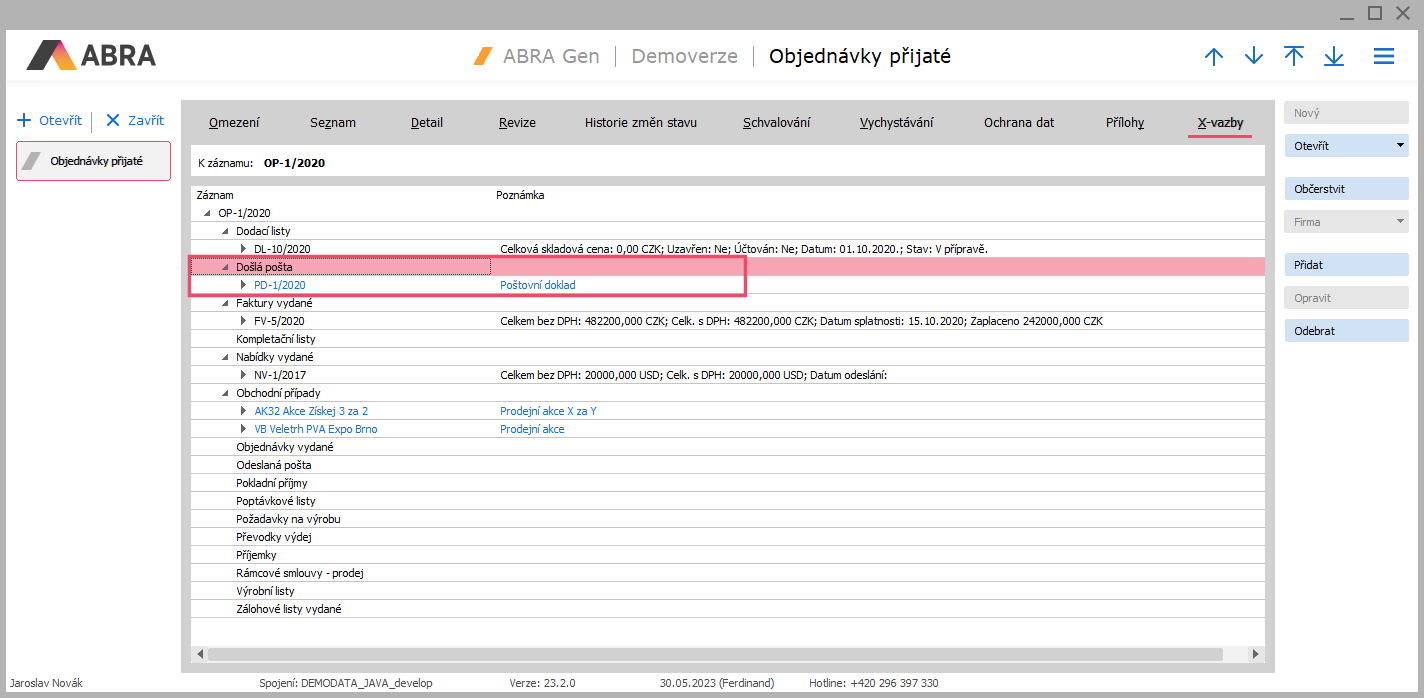Click the X Zavřít icon
Image resolution: width=1424 pixels, height=698 pixels.
[x=112, y=120]
